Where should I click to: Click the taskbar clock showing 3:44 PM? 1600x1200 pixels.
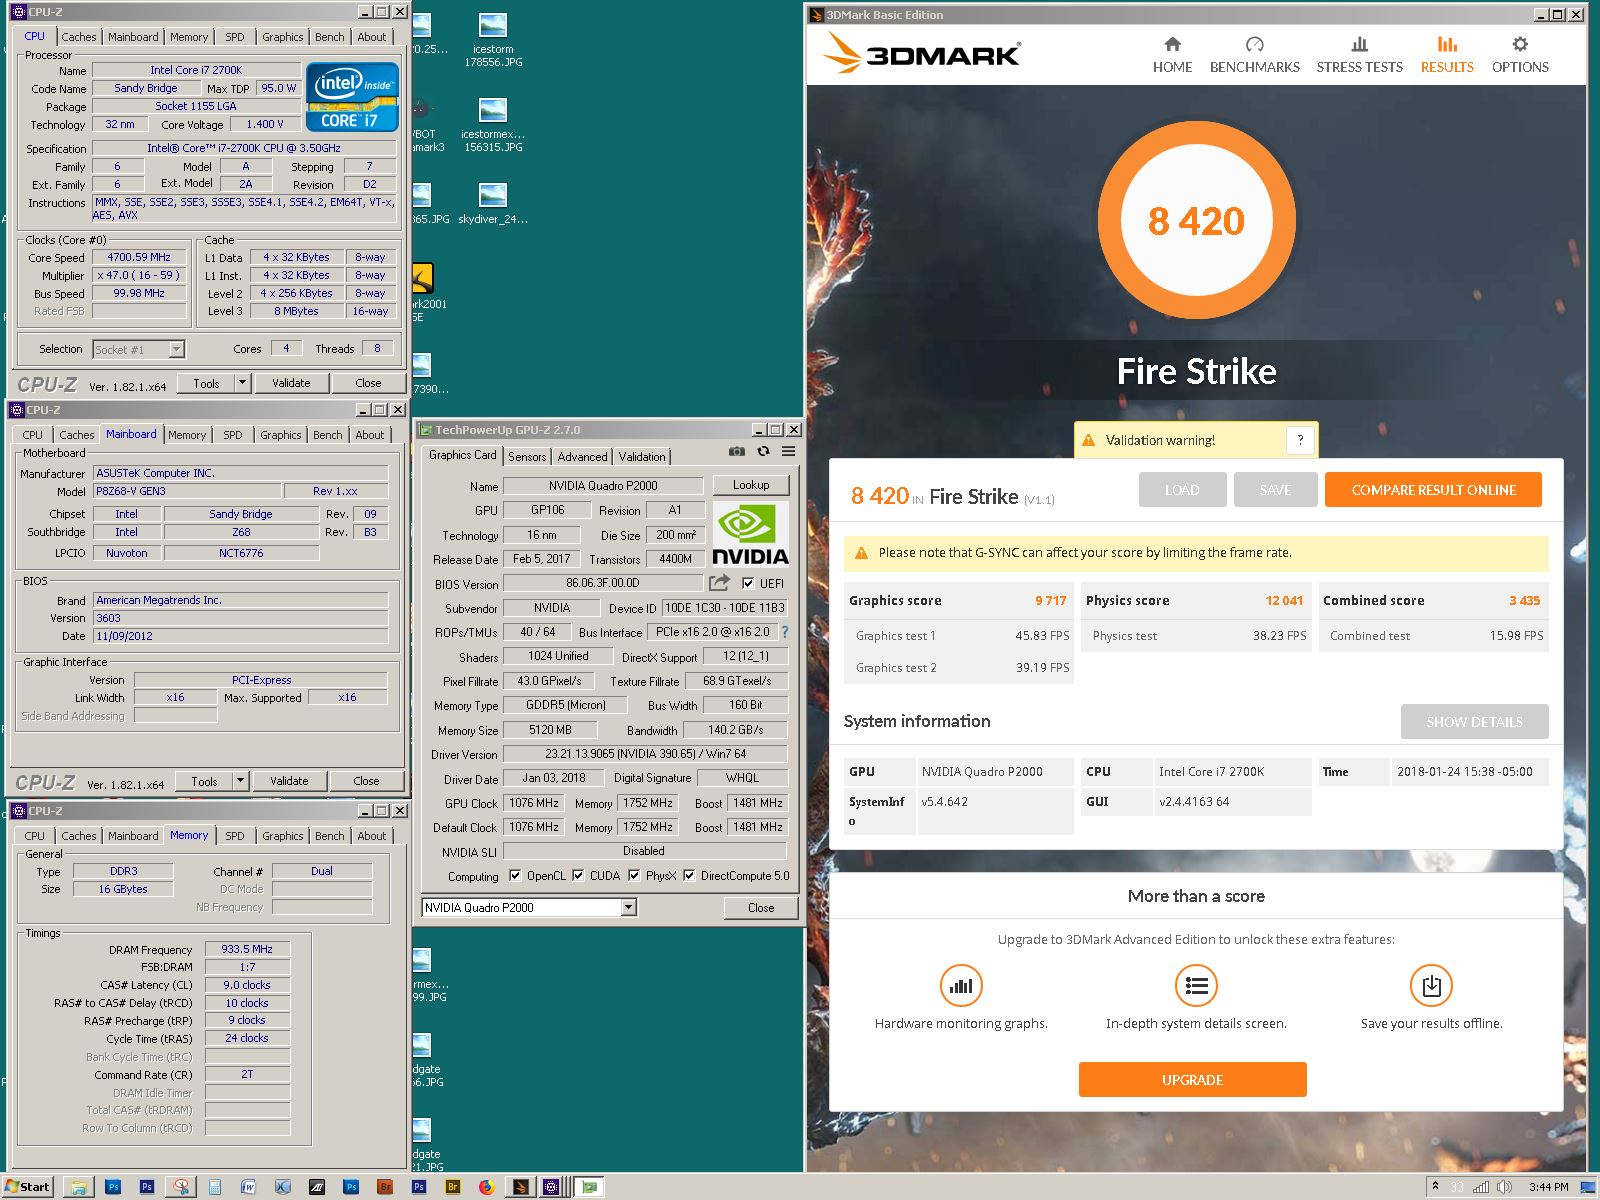[x=1548, y=1187]
